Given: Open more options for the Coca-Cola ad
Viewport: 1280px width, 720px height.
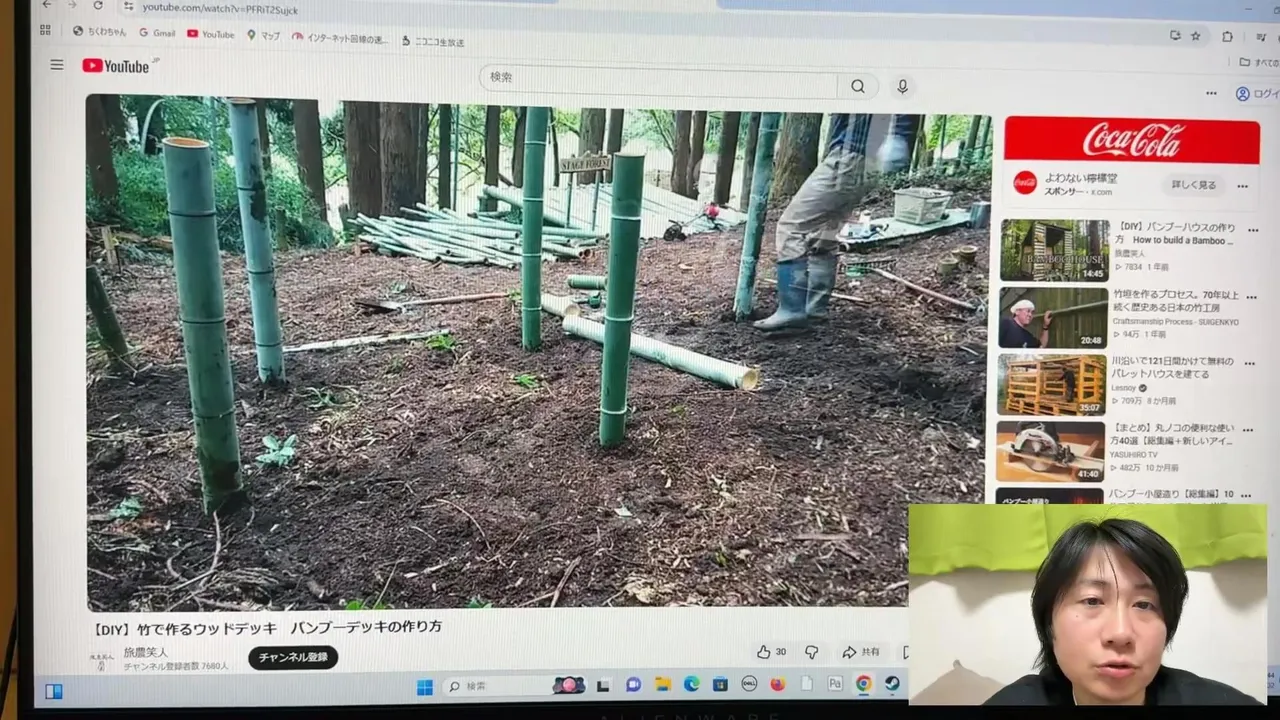Looking at the screenshot, I should click(x=1243, y=186).
